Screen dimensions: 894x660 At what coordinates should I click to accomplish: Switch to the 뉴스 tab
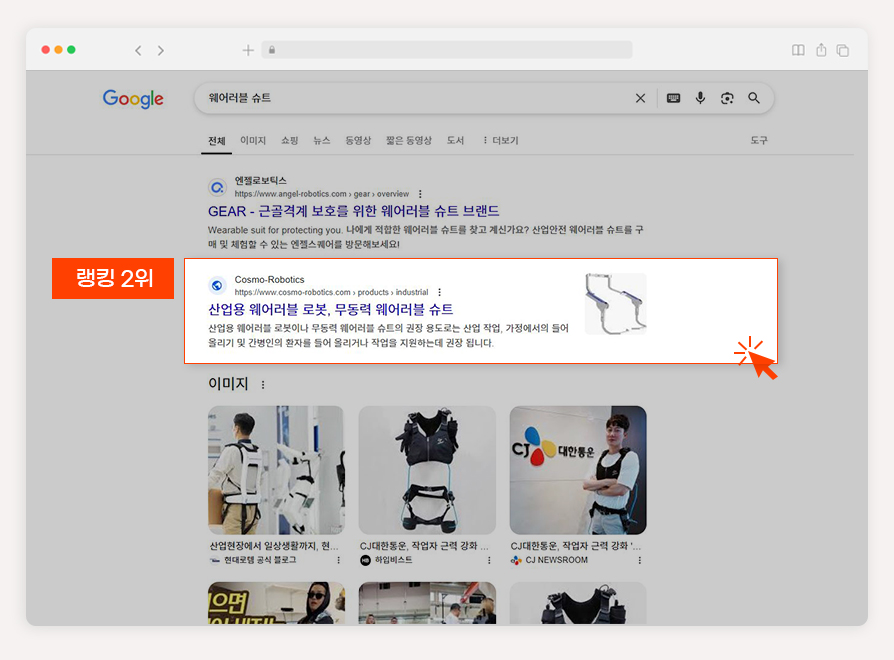pyautogui.click(x=322, y=140)
